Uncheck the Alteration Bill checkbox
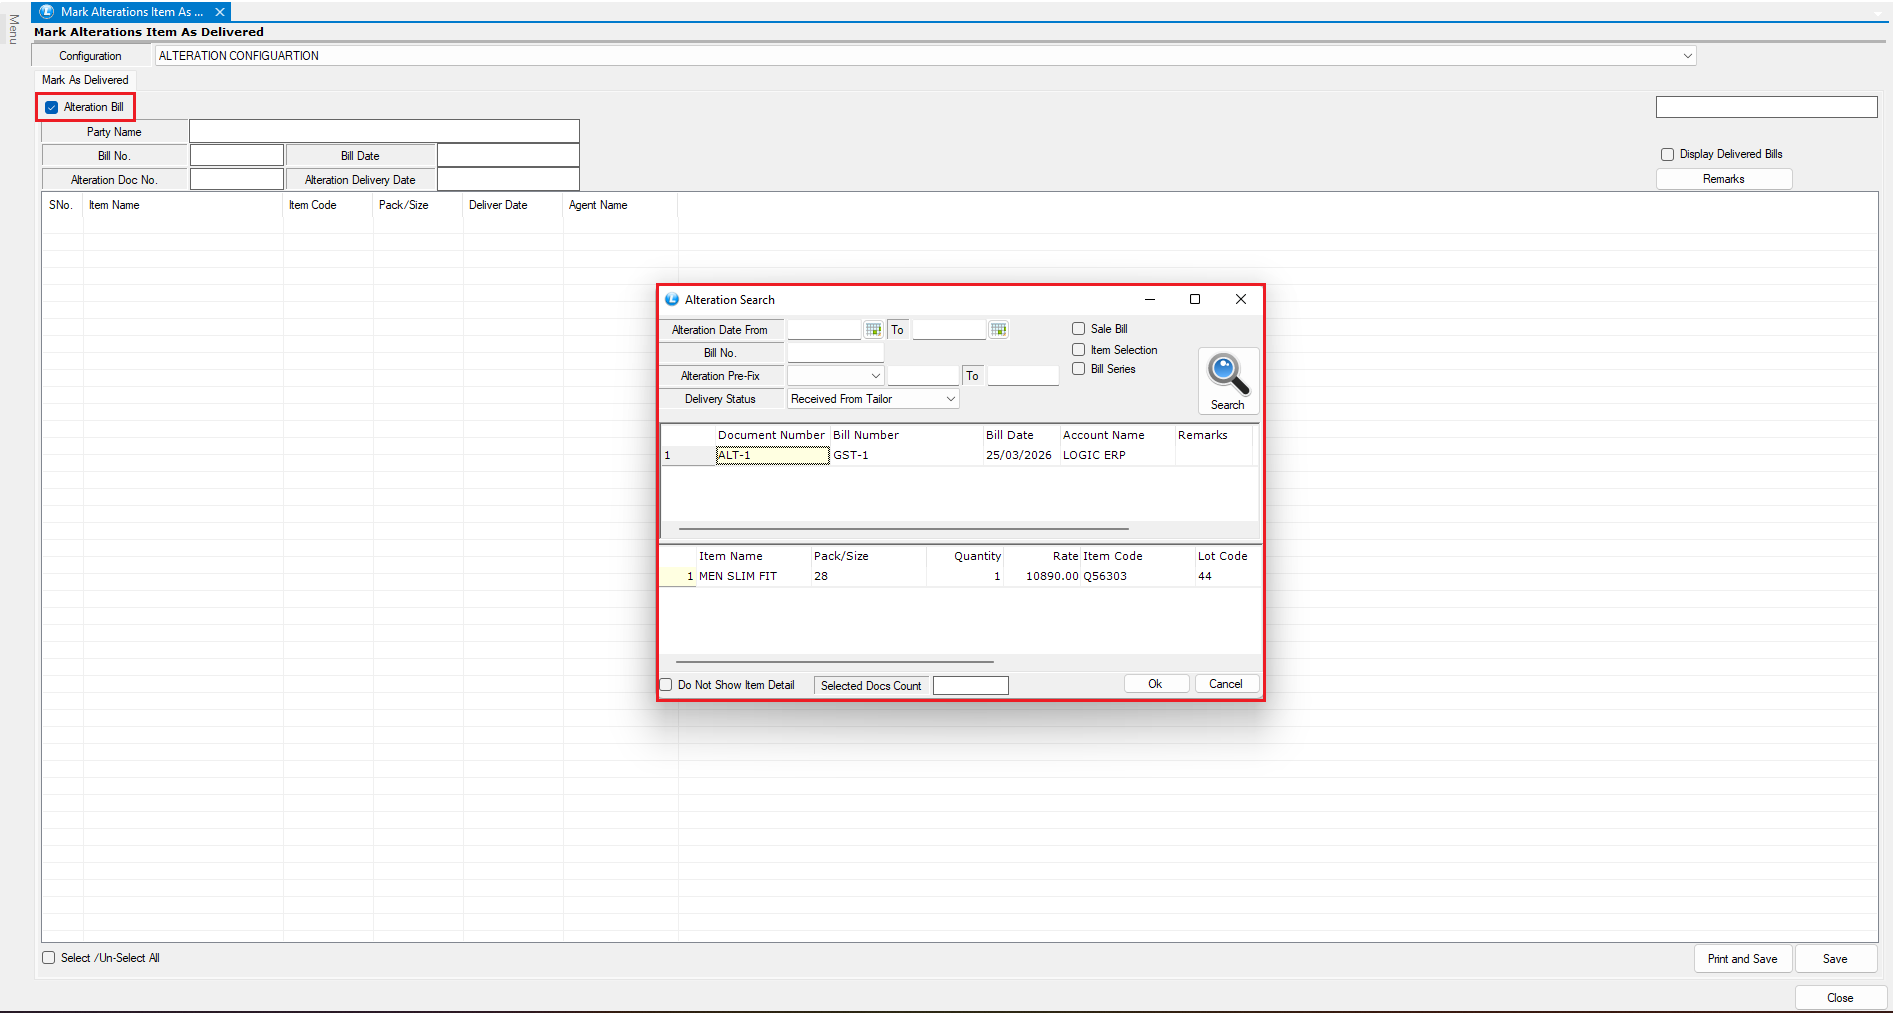The width and height of the screenshot is (1893, 1013). click(x=52, y=107)
